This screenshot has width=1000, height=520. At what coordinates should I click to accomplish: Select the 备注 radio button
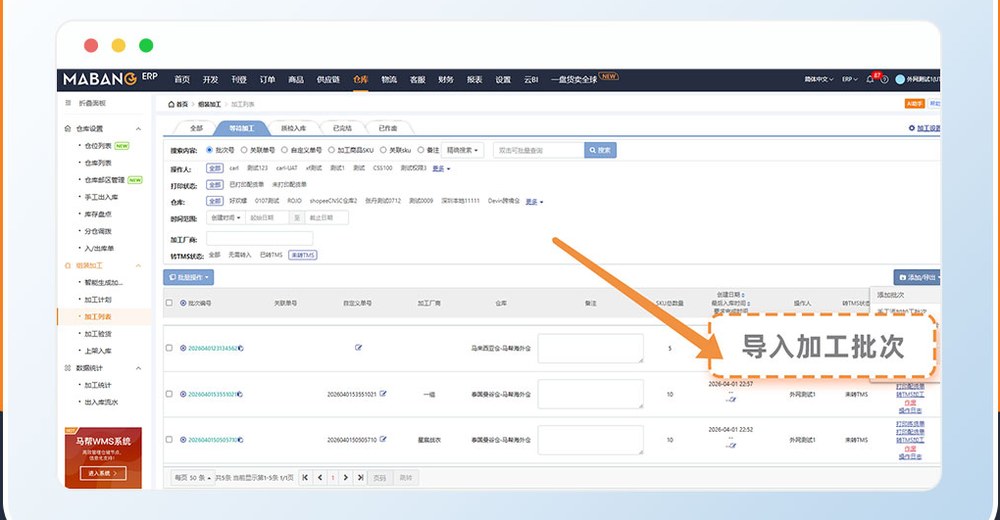coord(420,150)
